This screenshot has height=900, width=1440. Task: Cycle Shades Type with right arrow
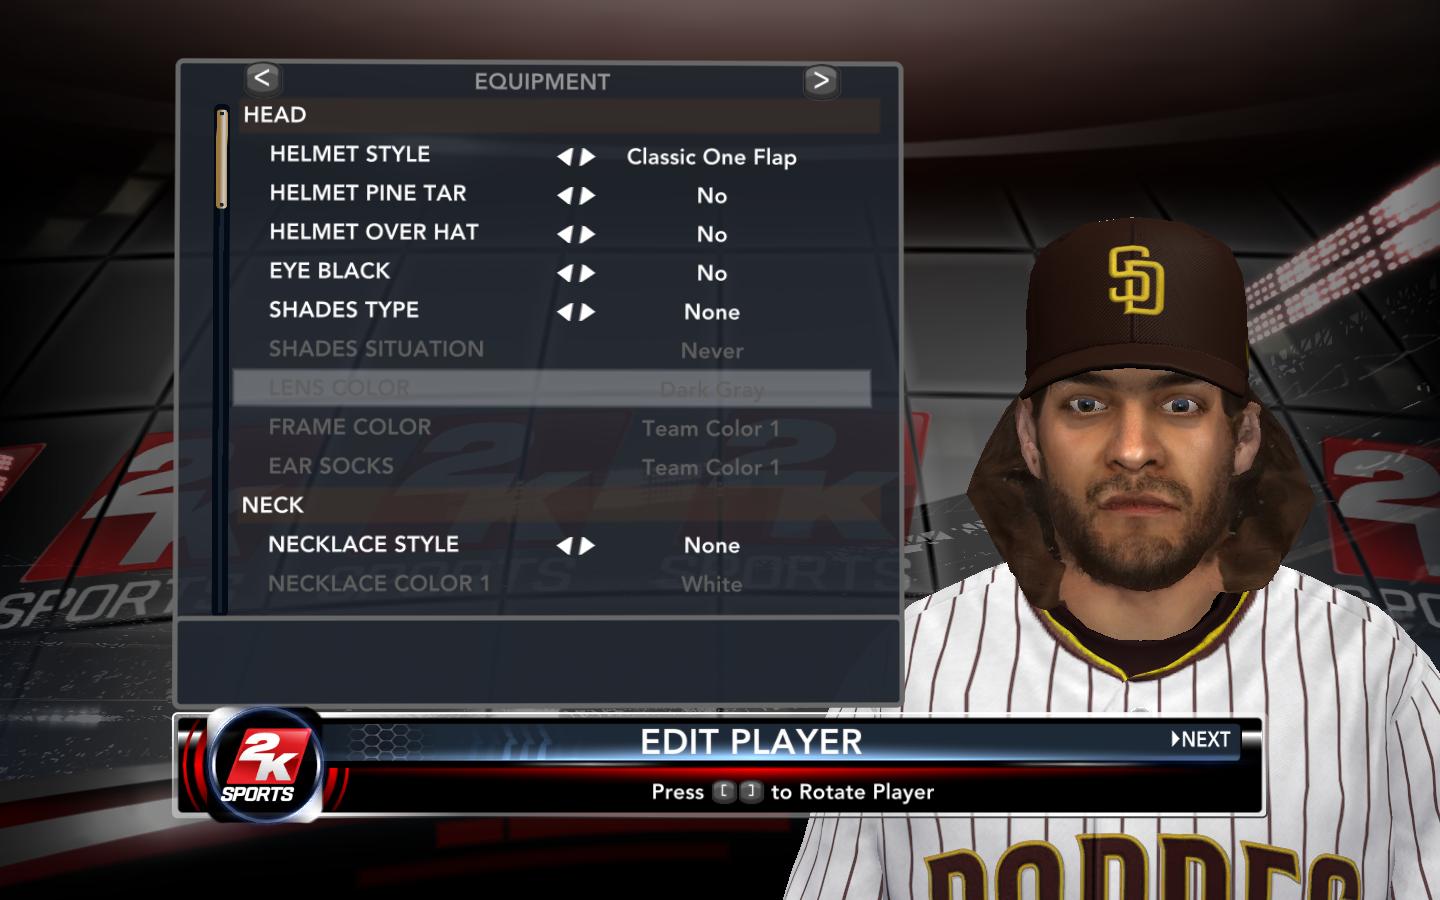[588, 312]
